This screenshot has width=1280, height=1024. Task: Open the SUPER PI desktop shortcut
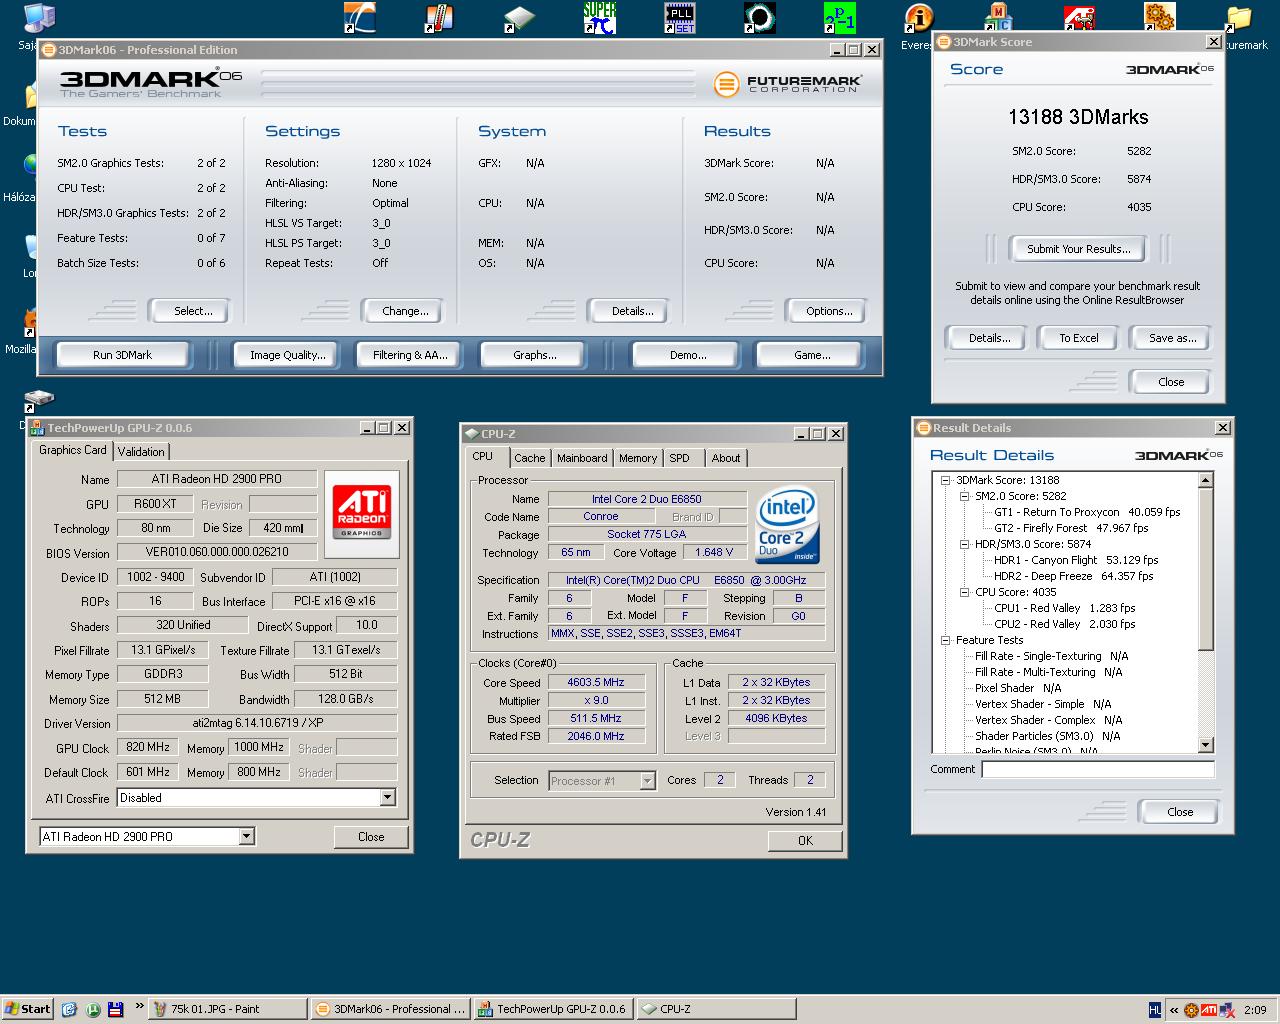tap(599, 18)
